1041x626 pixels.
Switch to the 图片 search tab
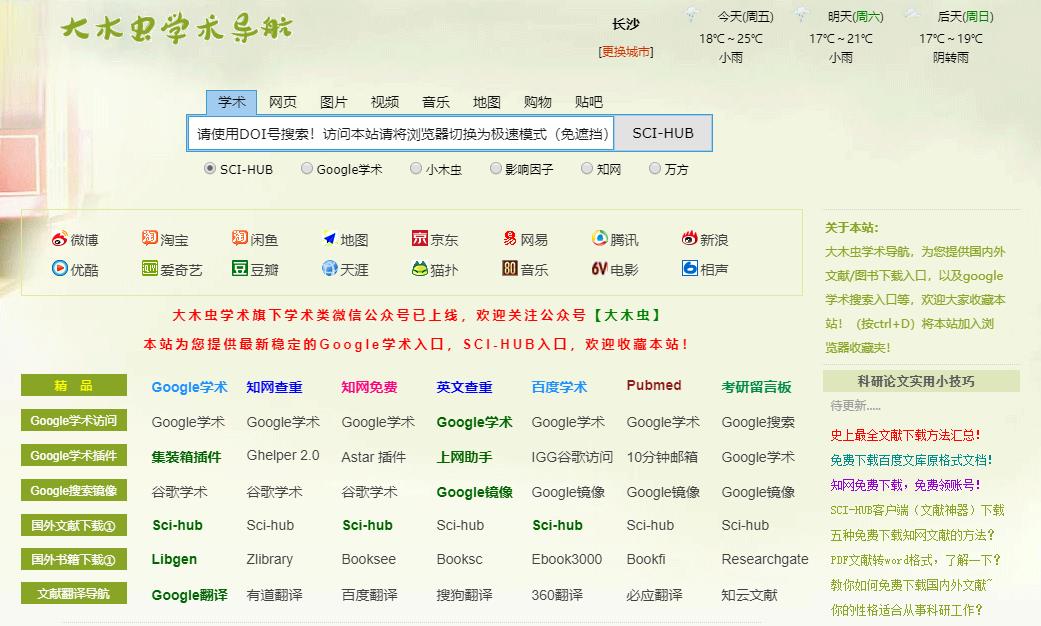point(331,101)
